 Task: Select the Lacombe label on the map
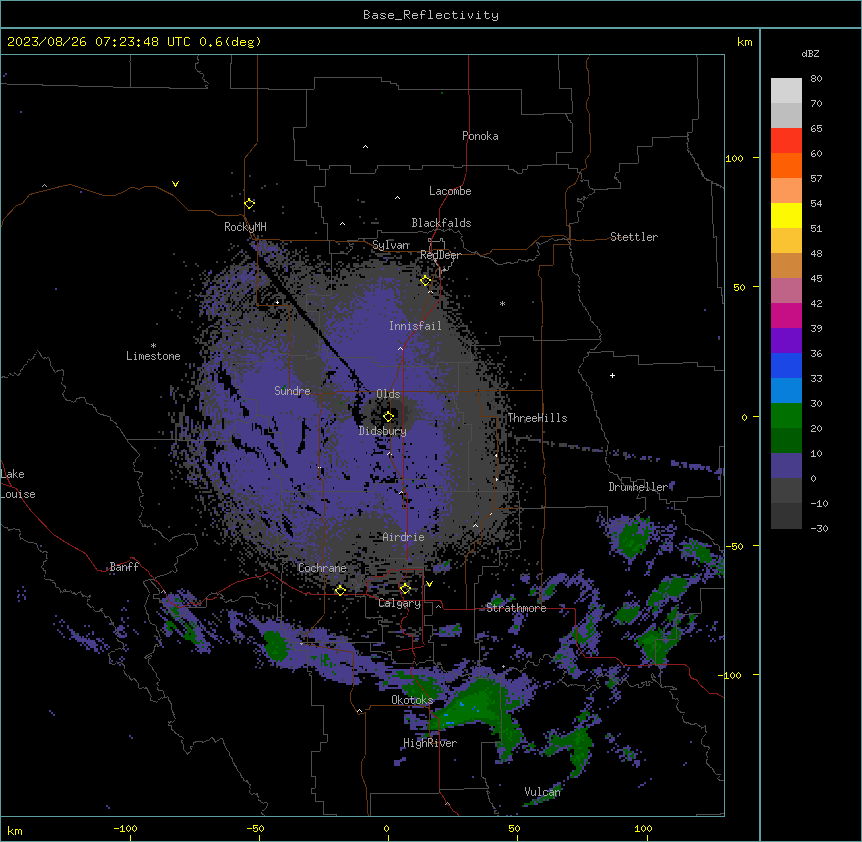click(x=450, y=191)
